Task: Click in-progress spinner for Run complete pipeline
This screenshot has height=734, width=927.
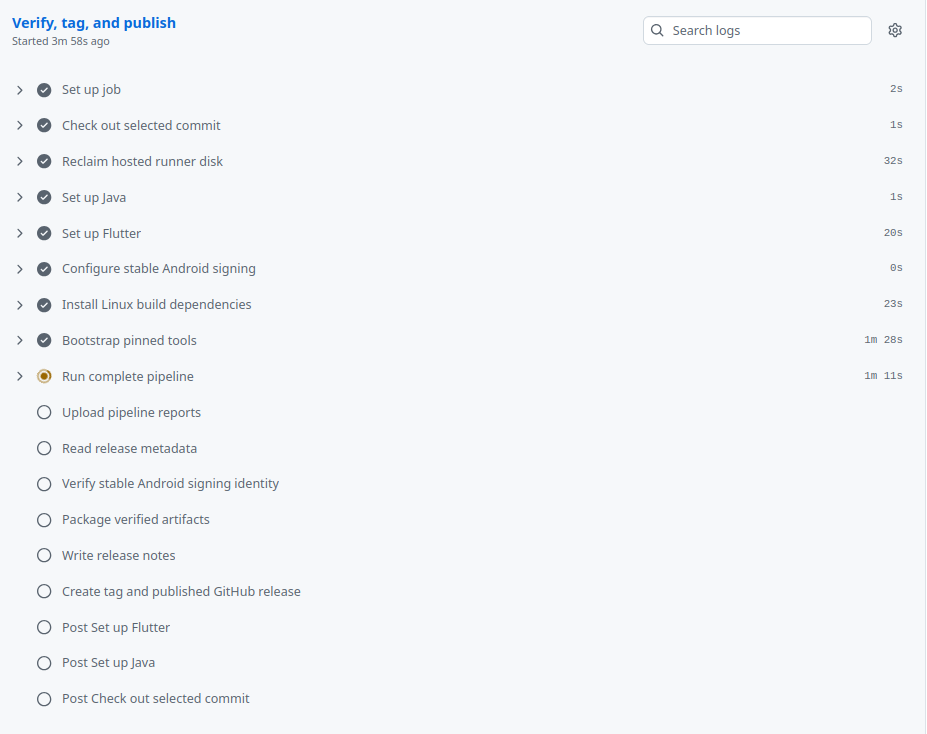Action: pos(44,376)
